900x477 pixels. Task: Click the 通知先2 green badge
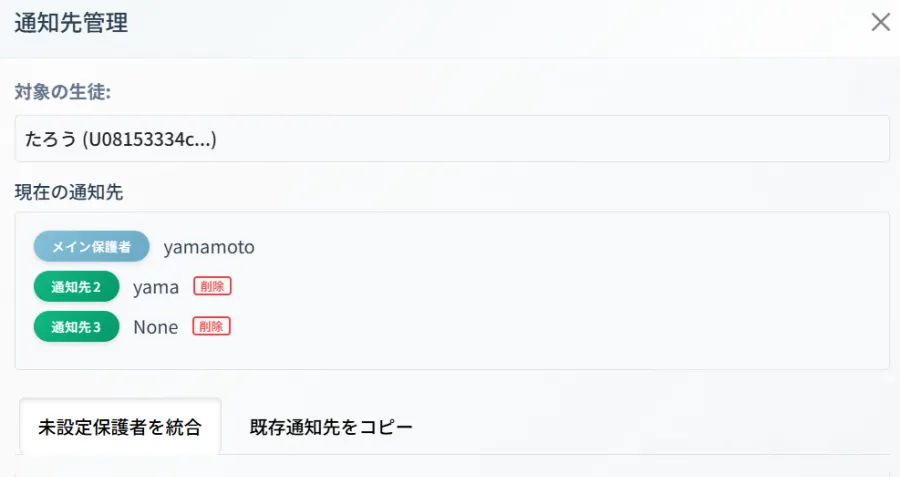[76, 287]
